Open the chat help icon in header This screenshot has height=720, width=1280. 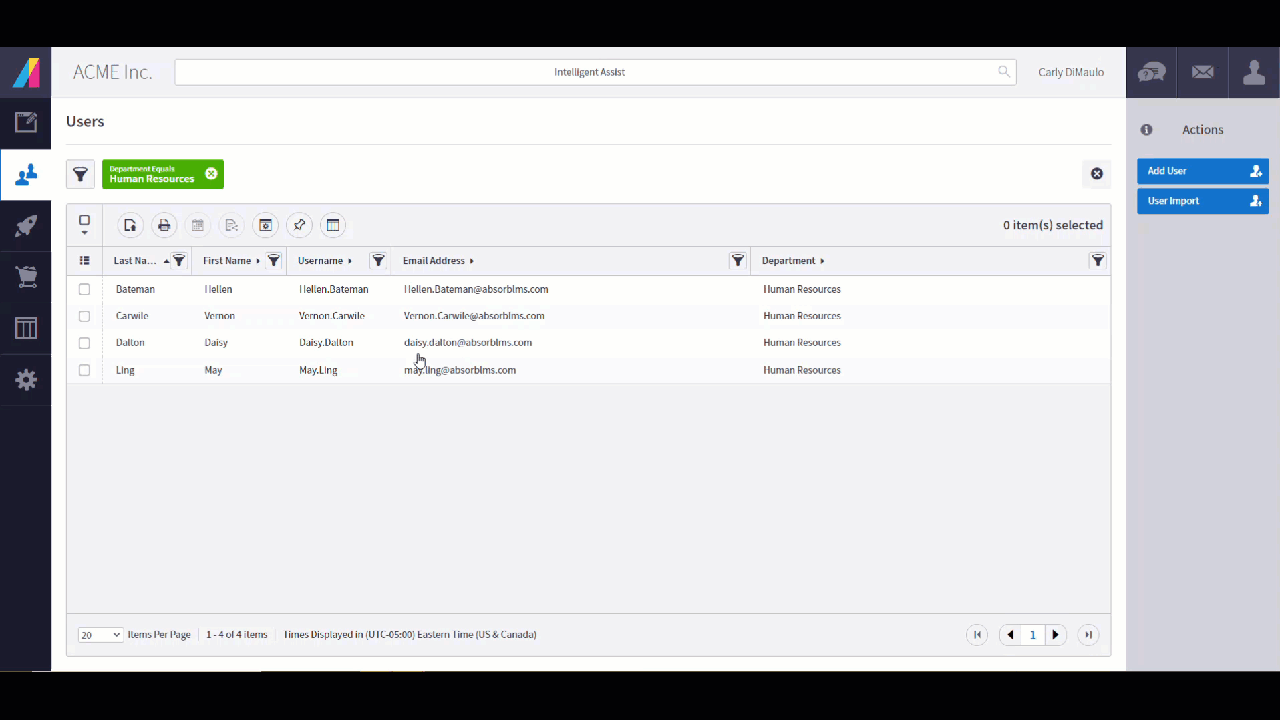tap(1152, 72)
